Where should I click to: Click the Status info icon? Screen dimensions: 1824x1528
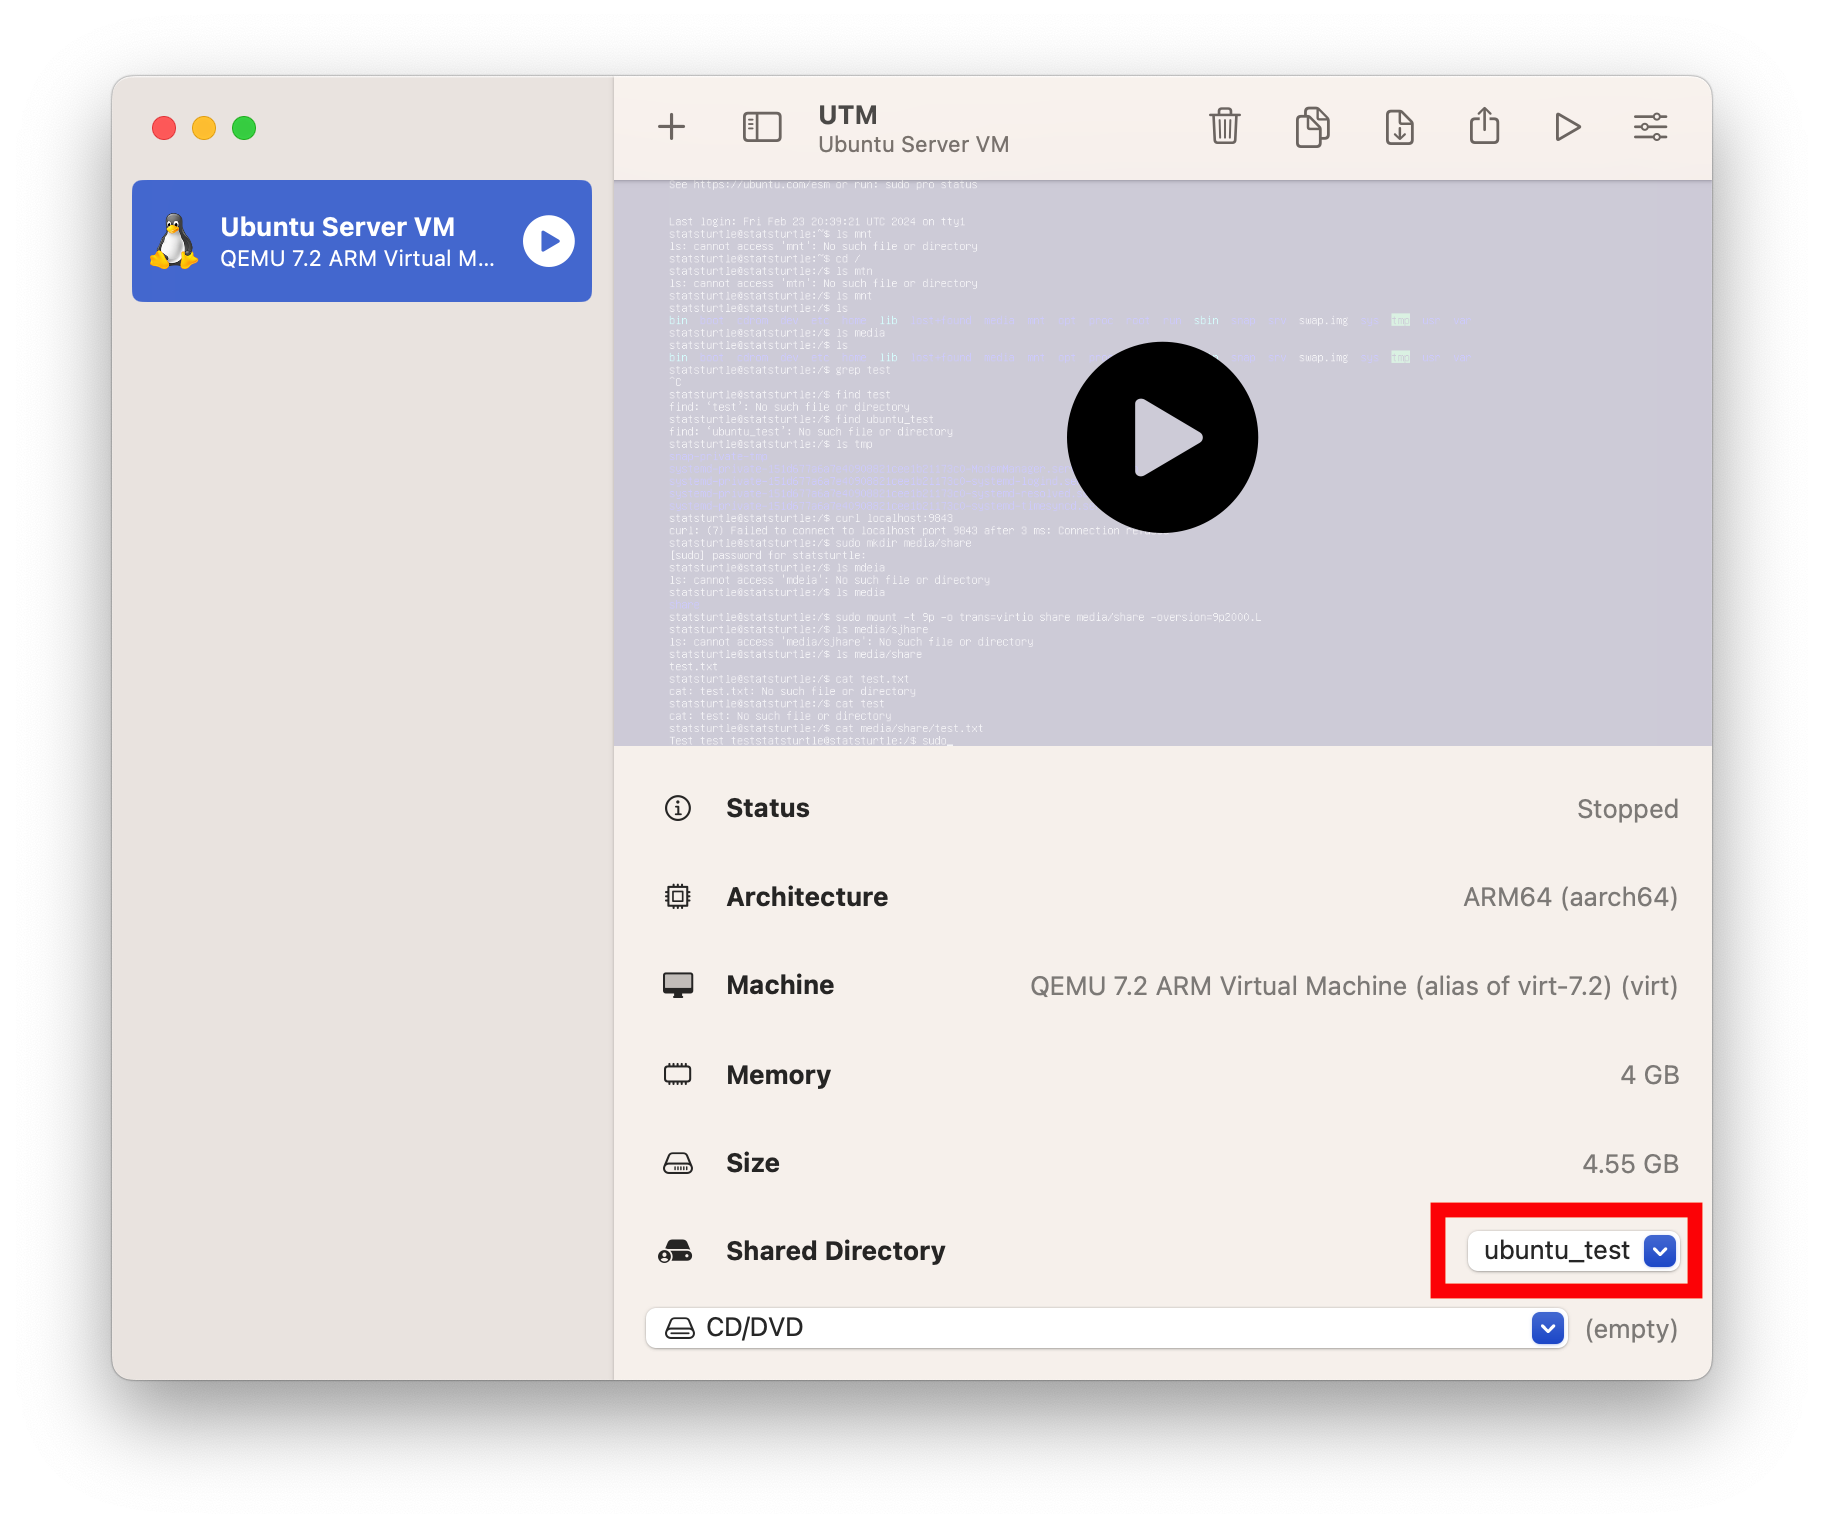678,808
